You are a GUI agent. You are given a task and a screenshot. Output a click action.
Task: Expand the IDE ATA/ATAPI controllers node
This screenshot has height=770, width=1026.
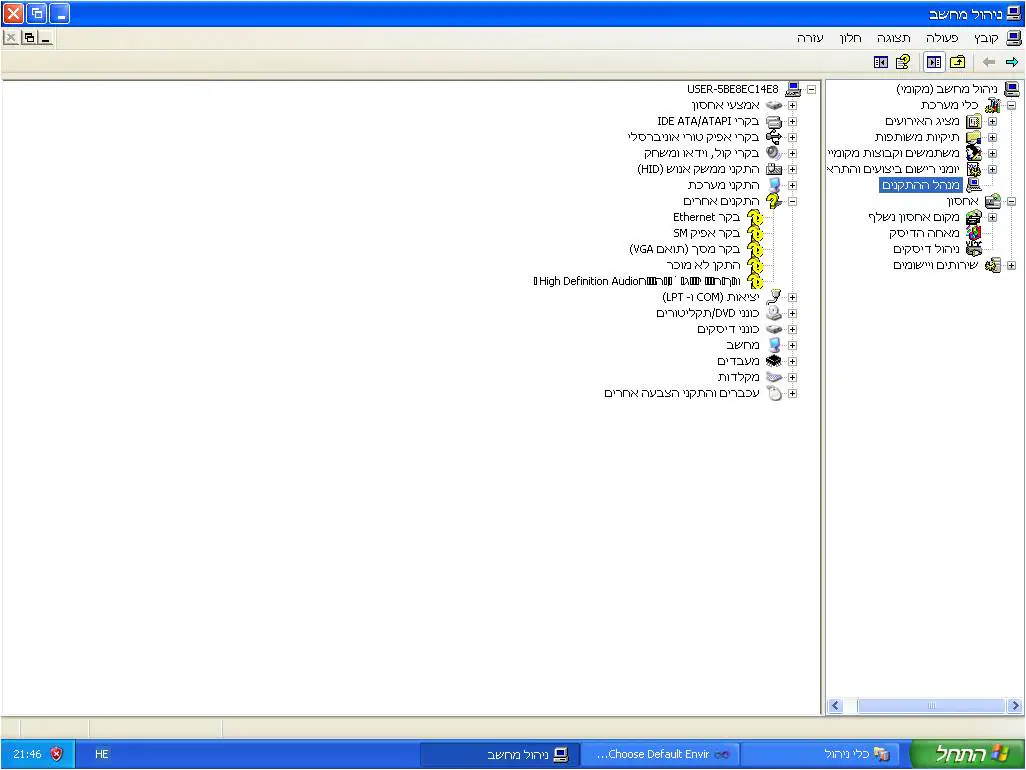(x=792, y=121)
